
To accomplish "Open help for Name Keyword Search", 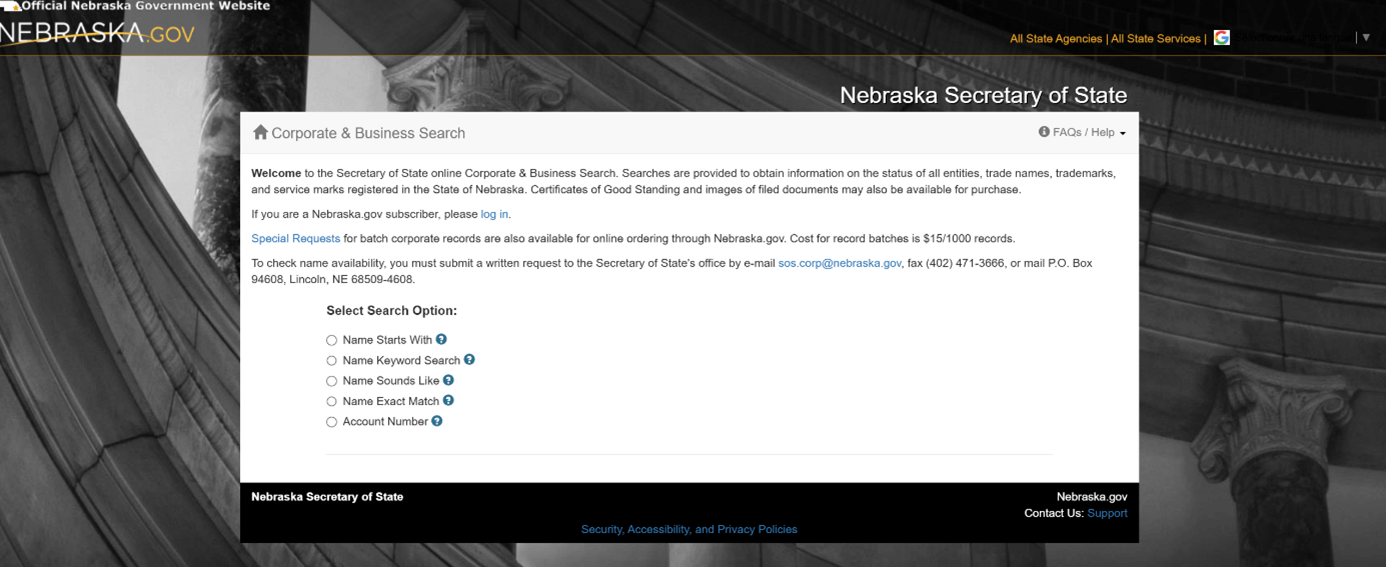I will coord(469,359).
